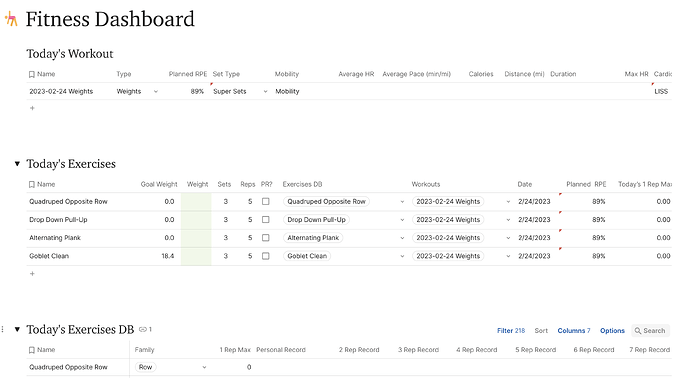Click the Fitness Dashboard page icon
The image size is (690, 378).
[11, 19]
